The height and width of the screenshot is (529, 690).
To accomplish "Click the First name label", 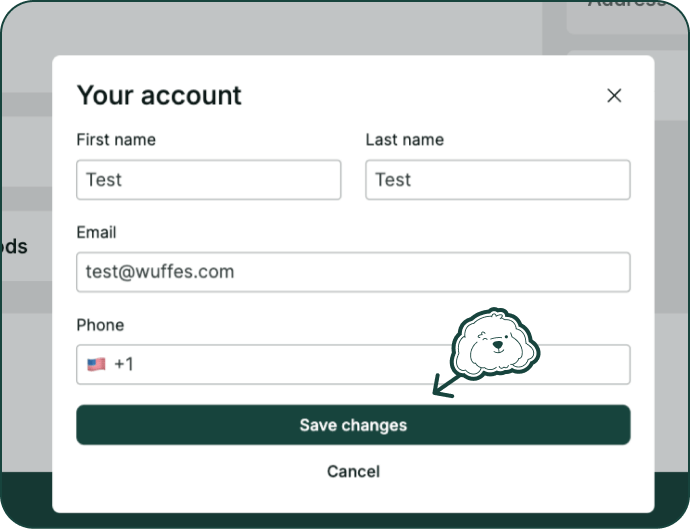I will (116, 140).
